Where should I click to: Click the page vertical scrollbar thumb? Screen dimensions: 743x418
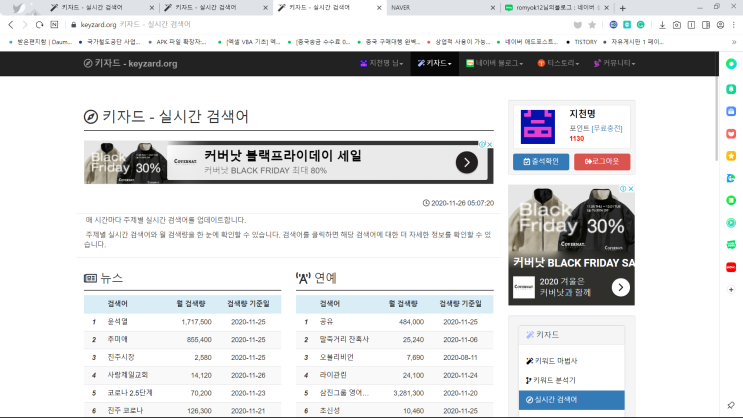coord(716,118)
